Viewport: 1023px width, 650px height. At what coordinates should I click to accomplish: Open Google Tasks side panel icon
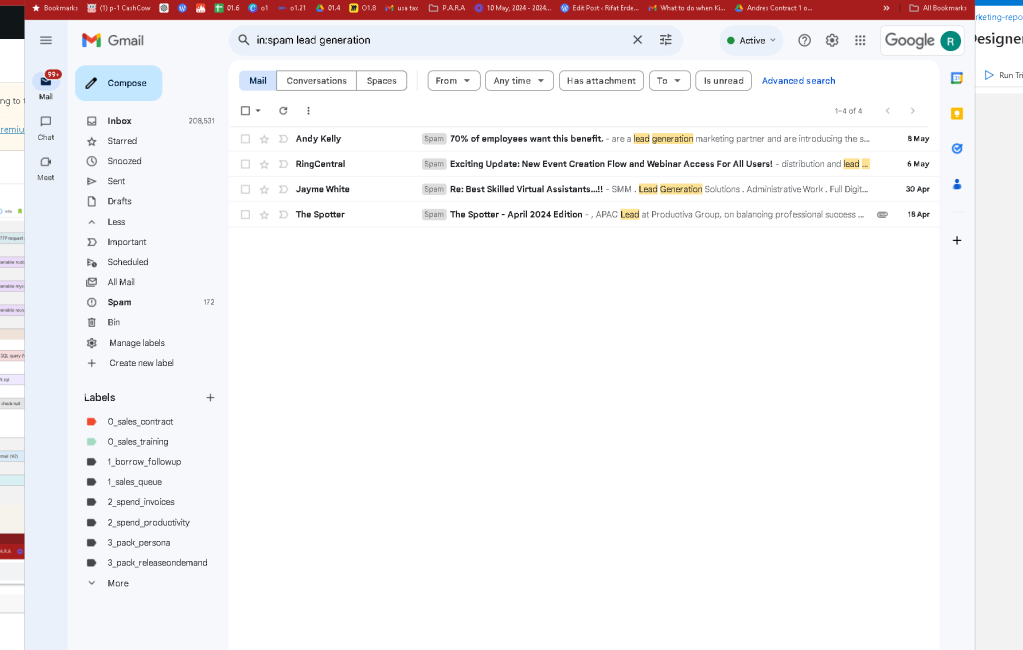pos(956,149)
